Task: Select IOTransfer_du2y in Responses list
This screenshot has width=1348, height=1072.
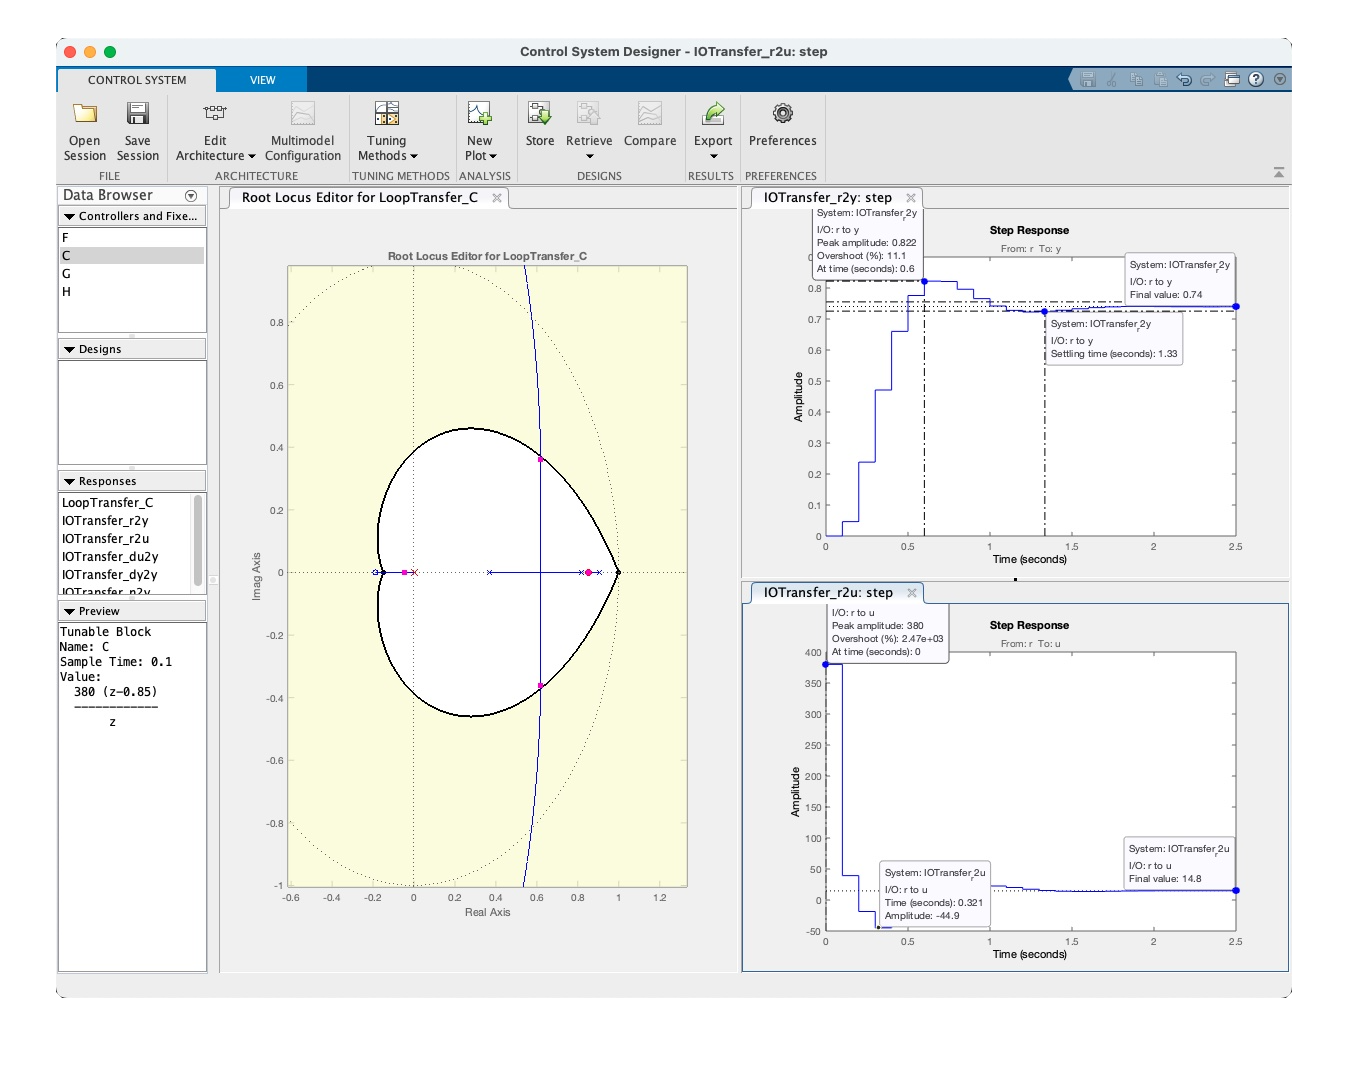Action: coord(126,557)
